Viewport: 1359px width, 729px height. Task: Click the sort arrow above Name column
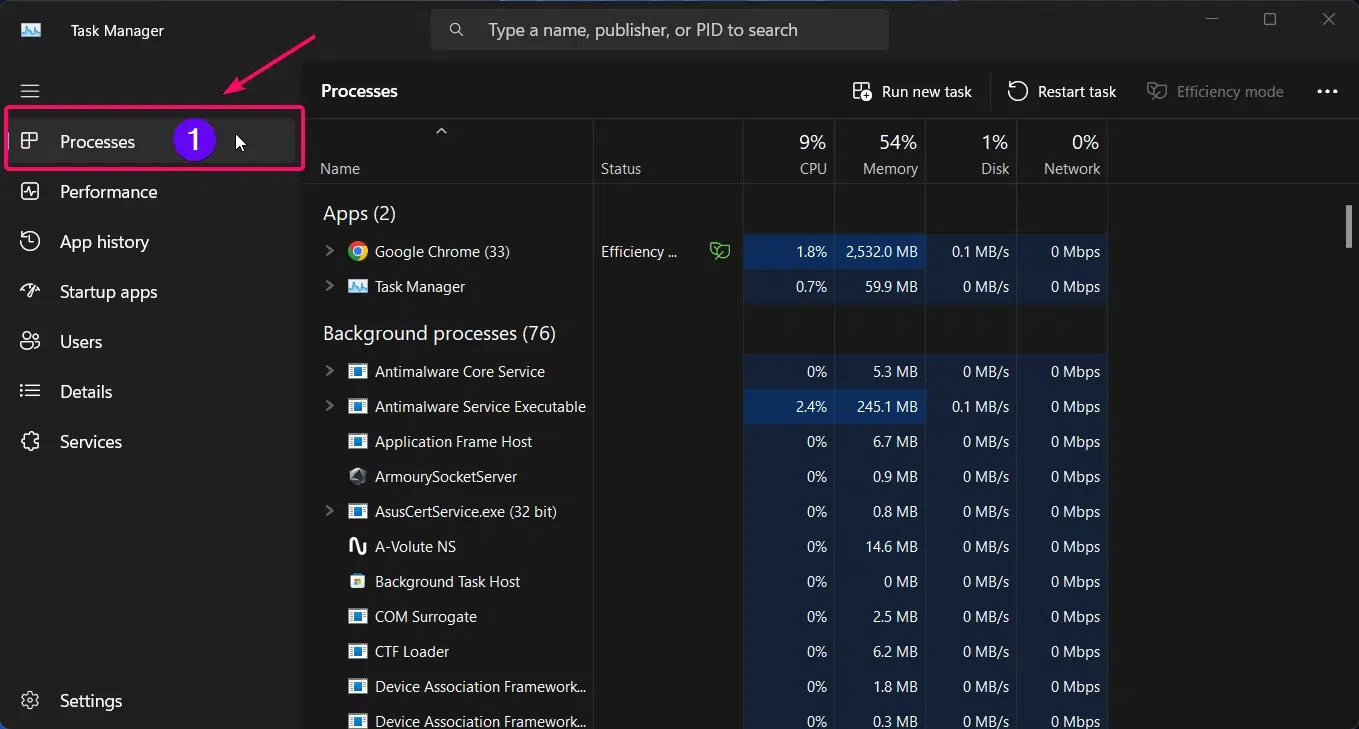coord(441,130)
